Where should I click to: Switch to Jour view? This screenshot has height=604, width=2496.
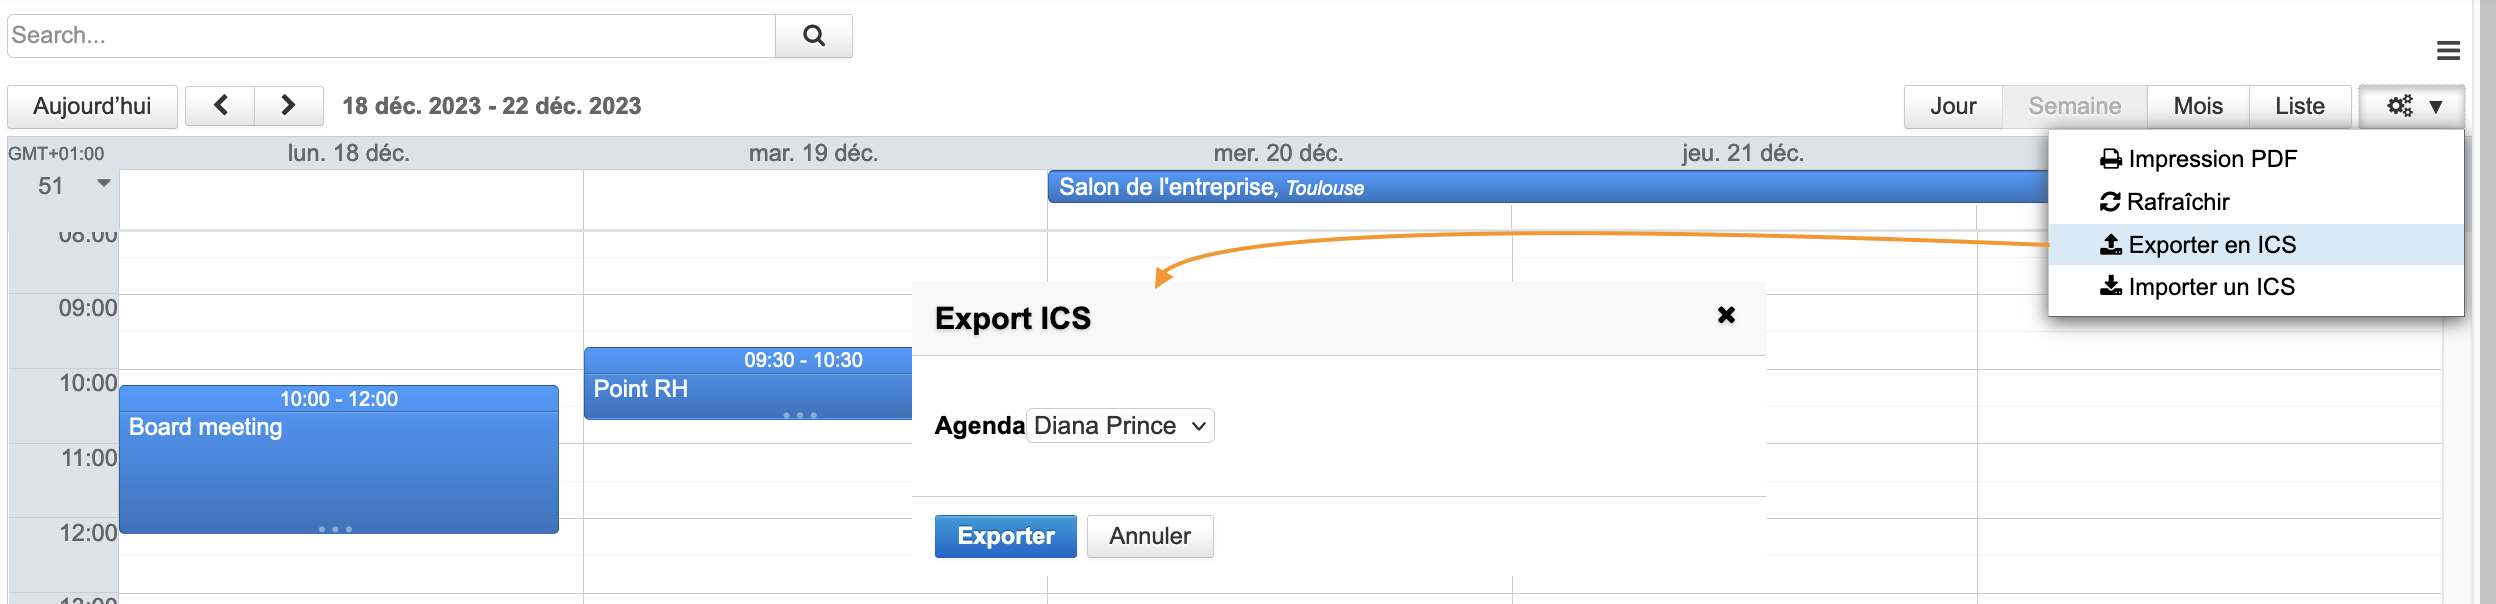[1953, 106]
